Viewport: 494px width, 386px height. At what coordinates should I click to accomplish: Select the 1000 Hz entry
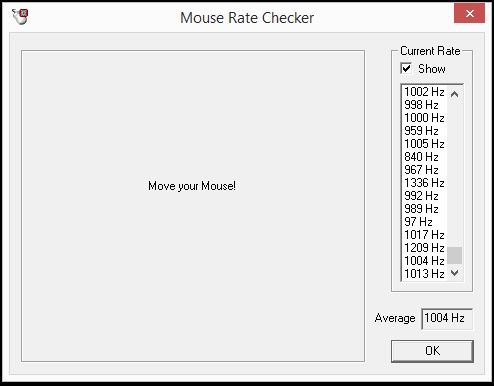tap(424, 118)
